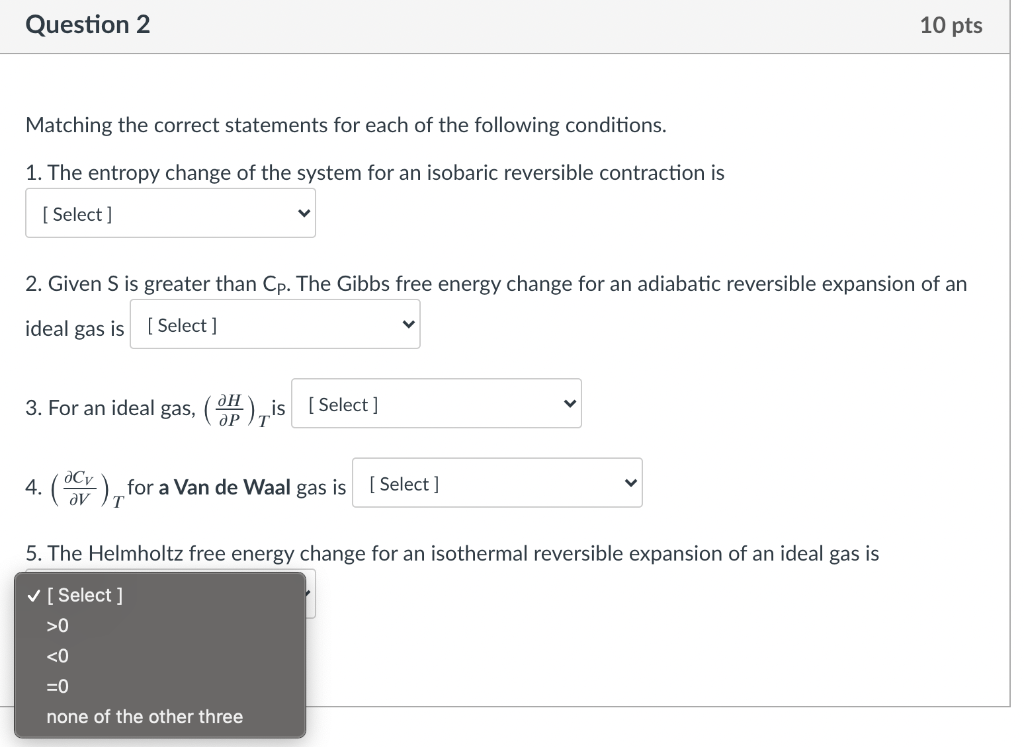The height and width of the screenshot is (747, 1024).
Task: Click the chevron on question 1's dropdown
Action: point(302,213)
